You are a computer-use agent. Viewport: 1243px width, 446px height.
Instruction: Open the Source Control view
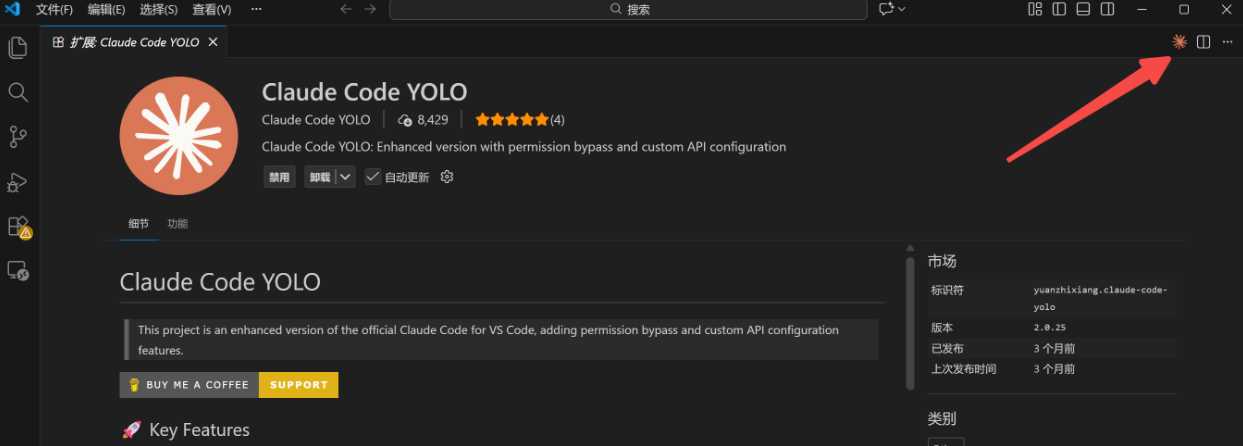pyautogui.click(x=17, y=137)
